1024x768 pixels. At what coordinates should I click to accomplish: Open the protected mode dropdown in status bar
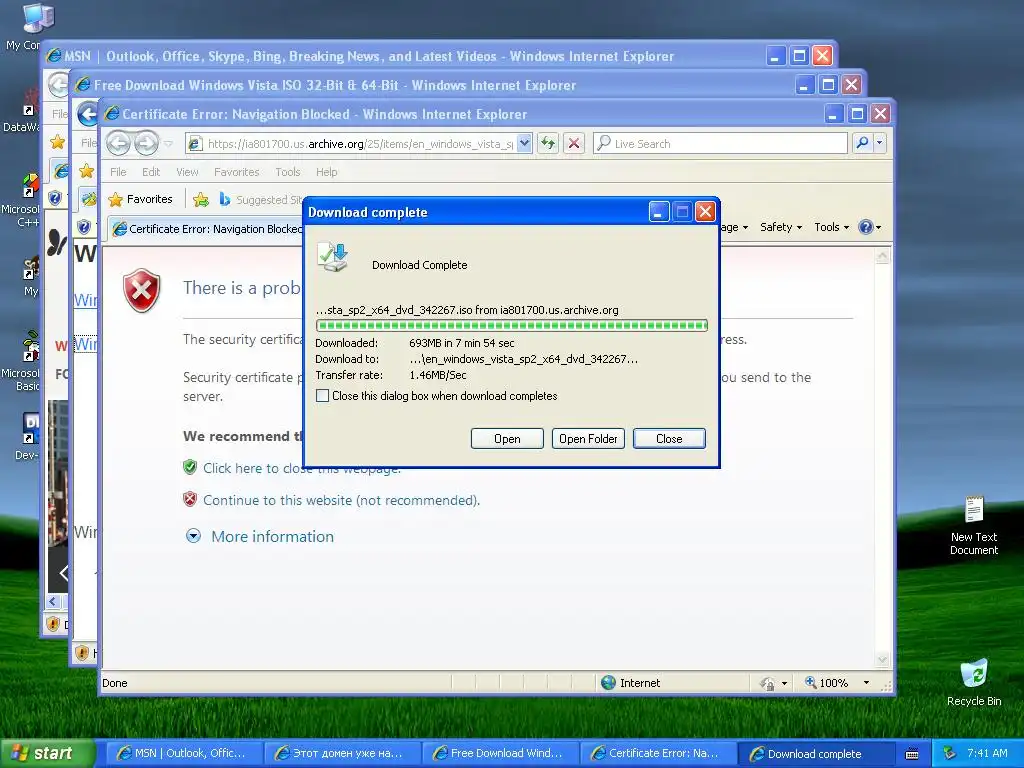click(x=784, y=683)
